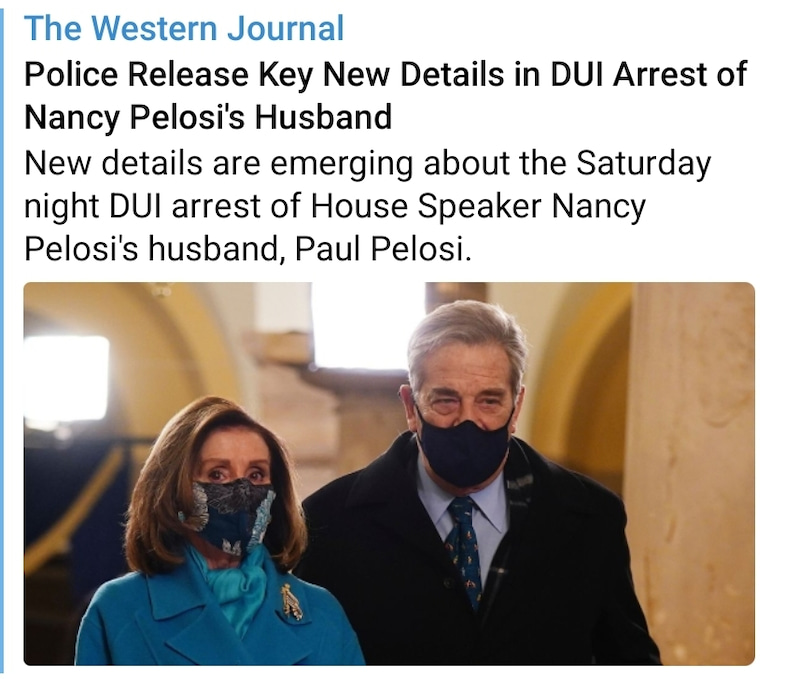Click "House Speaker Nancy" in the description
This screenshot has height=679, width=800.
point(478,207)
